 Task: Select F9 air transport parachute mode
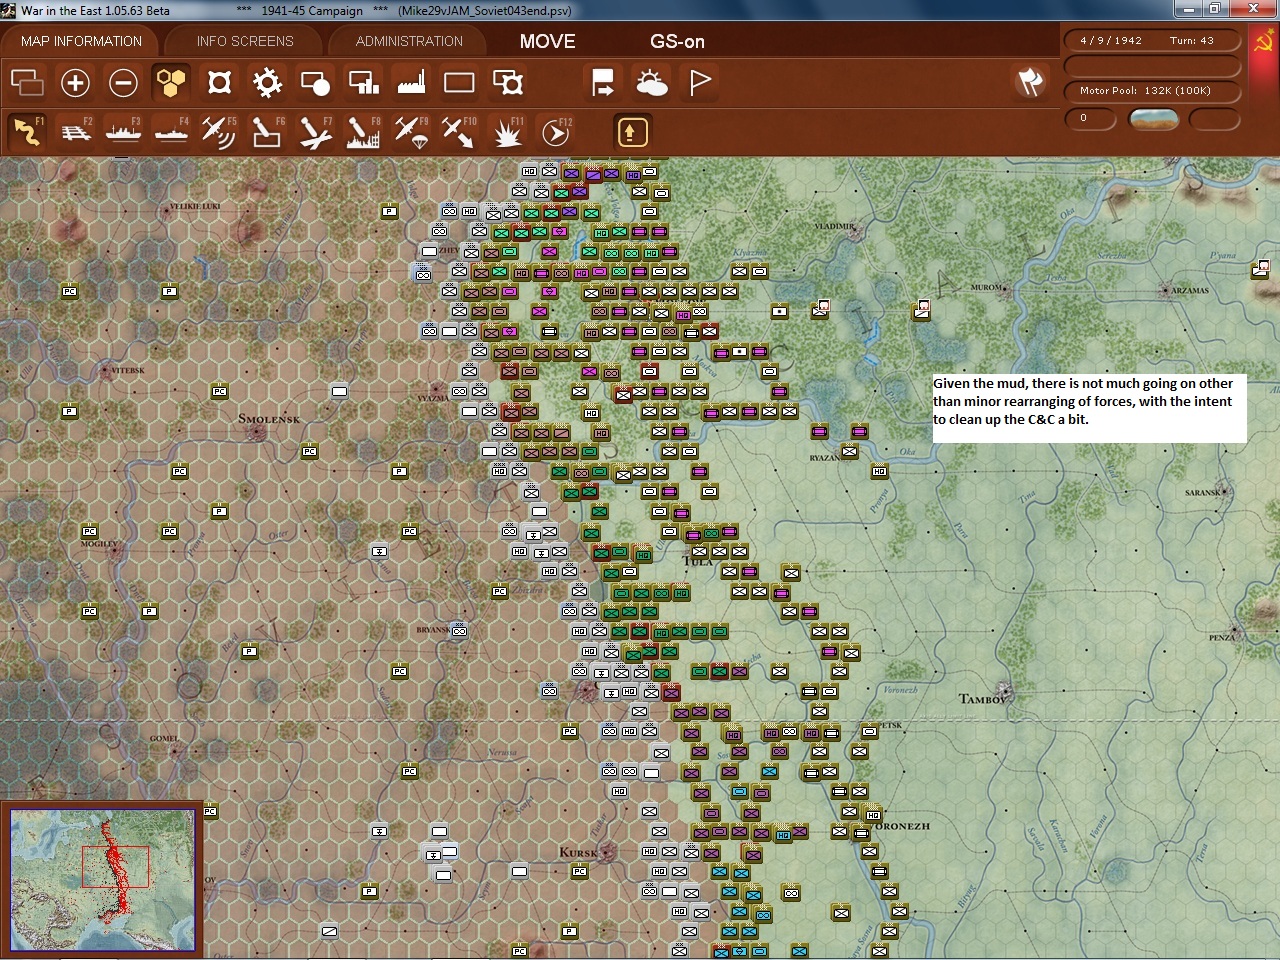[x=411, y=132]
